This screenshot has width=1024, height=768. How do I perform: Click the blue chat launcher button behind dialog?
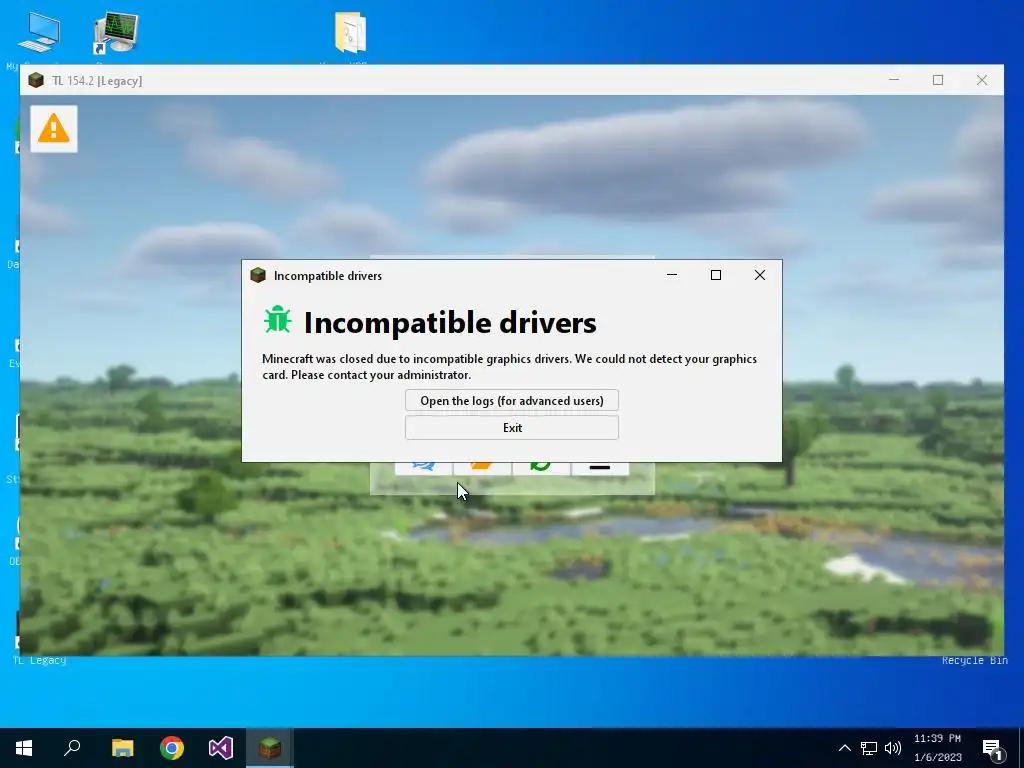click(x=423, y=468)
